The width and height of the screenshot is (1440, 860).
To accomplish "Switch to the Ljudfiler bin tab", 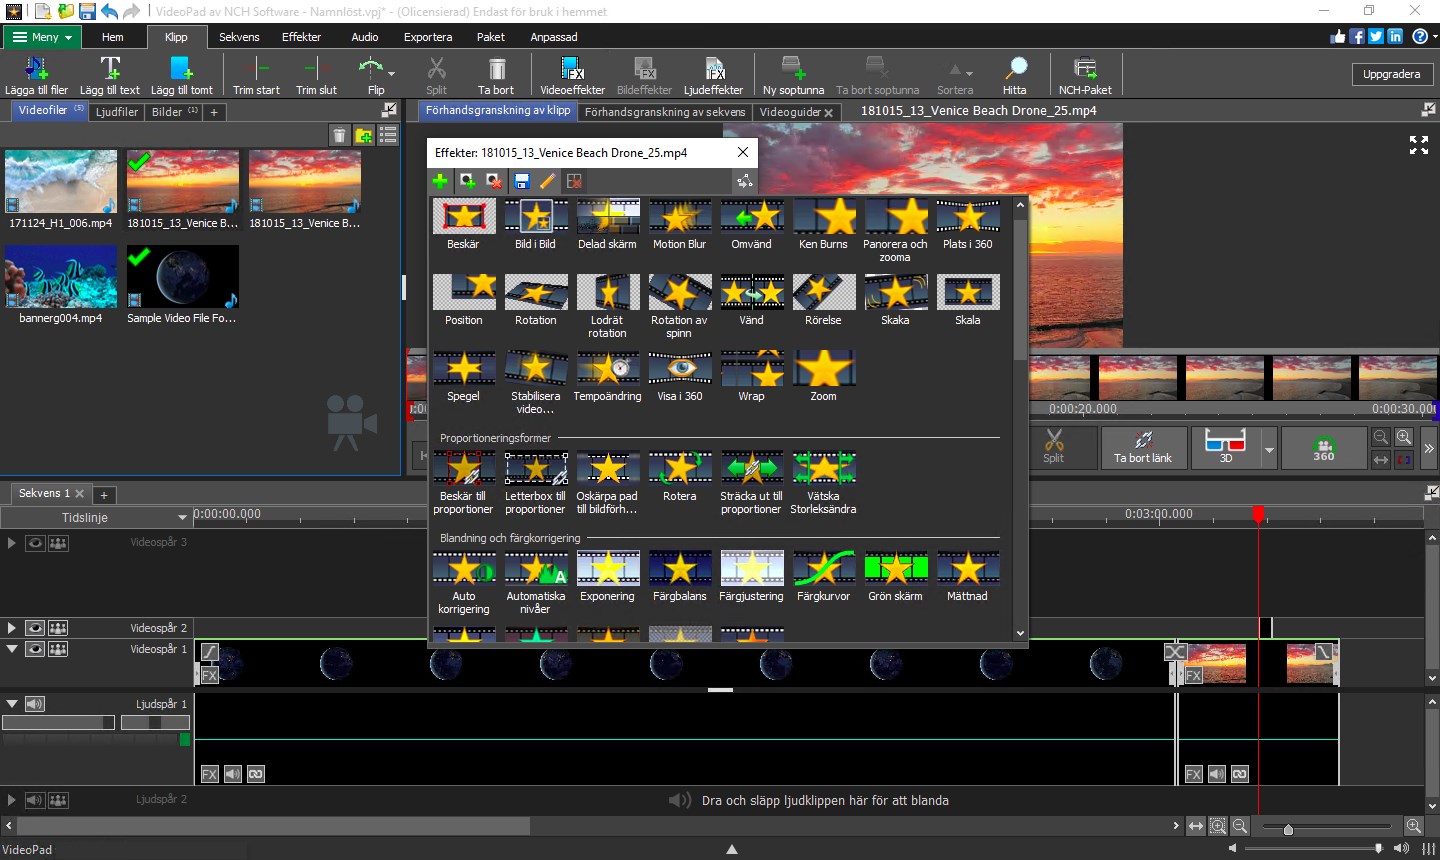I will coord(117,112).
